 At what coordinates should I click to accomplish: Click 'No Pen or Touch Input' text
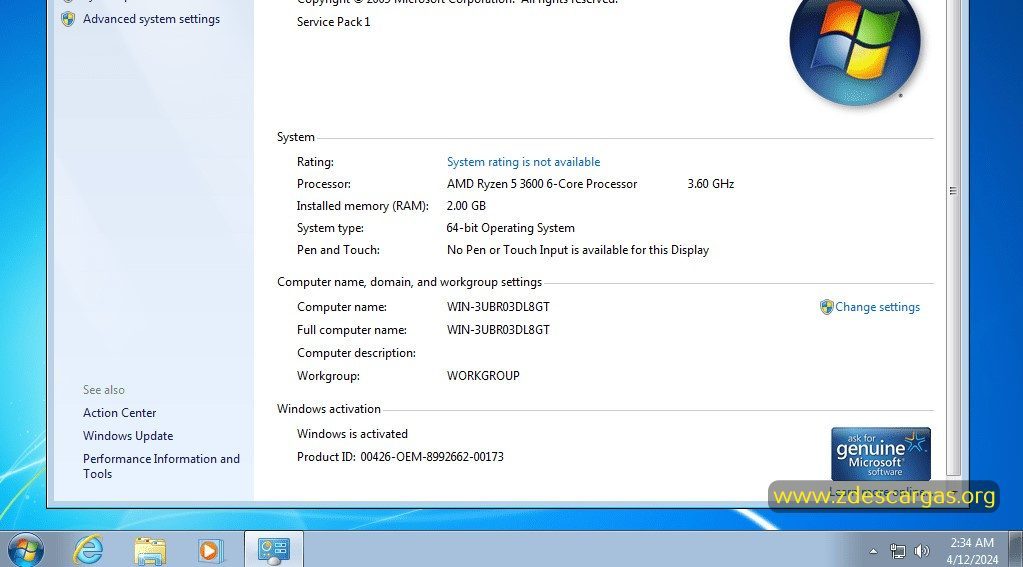(x=577, y=250)
